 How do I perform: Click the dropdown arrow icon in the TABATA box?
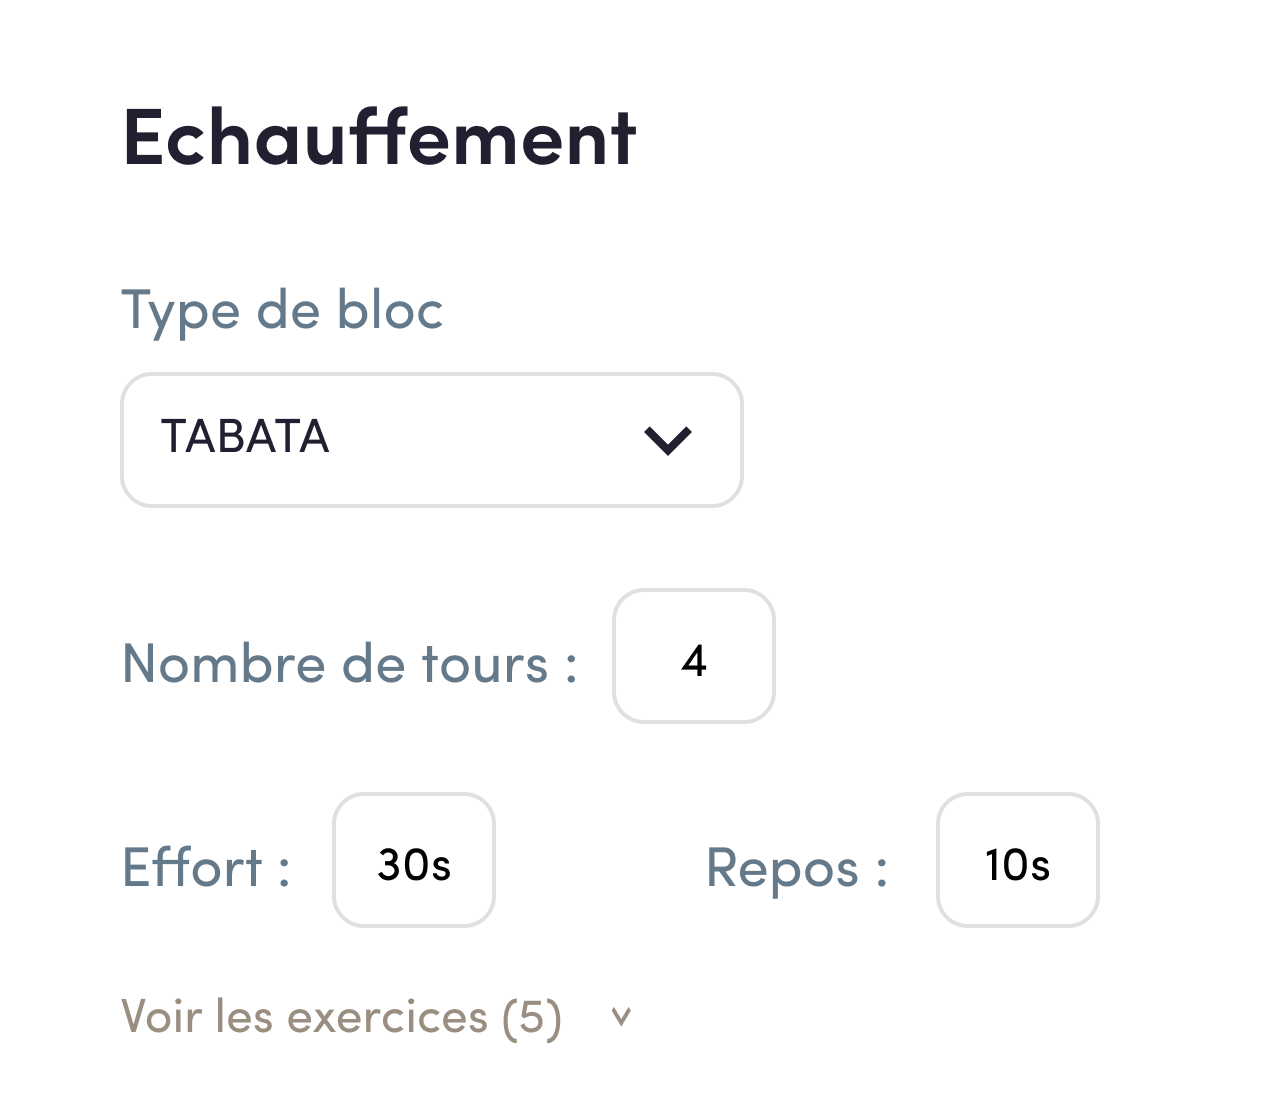[x=668, y=439]
